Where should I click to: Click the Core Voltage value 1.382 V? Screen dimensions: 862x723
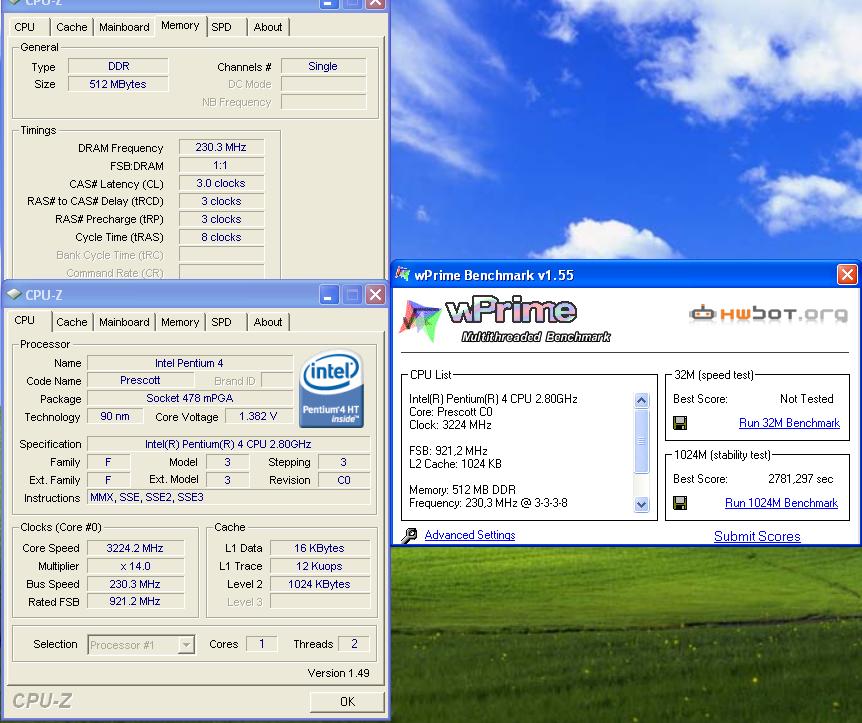[258, 417]
